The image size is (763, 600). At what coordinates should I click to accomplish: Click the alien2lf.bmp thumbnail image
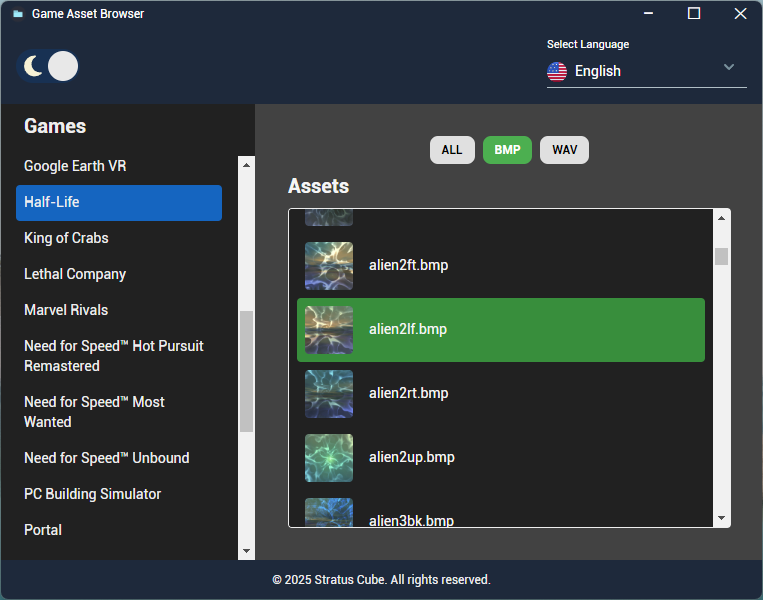click(329, 330)
